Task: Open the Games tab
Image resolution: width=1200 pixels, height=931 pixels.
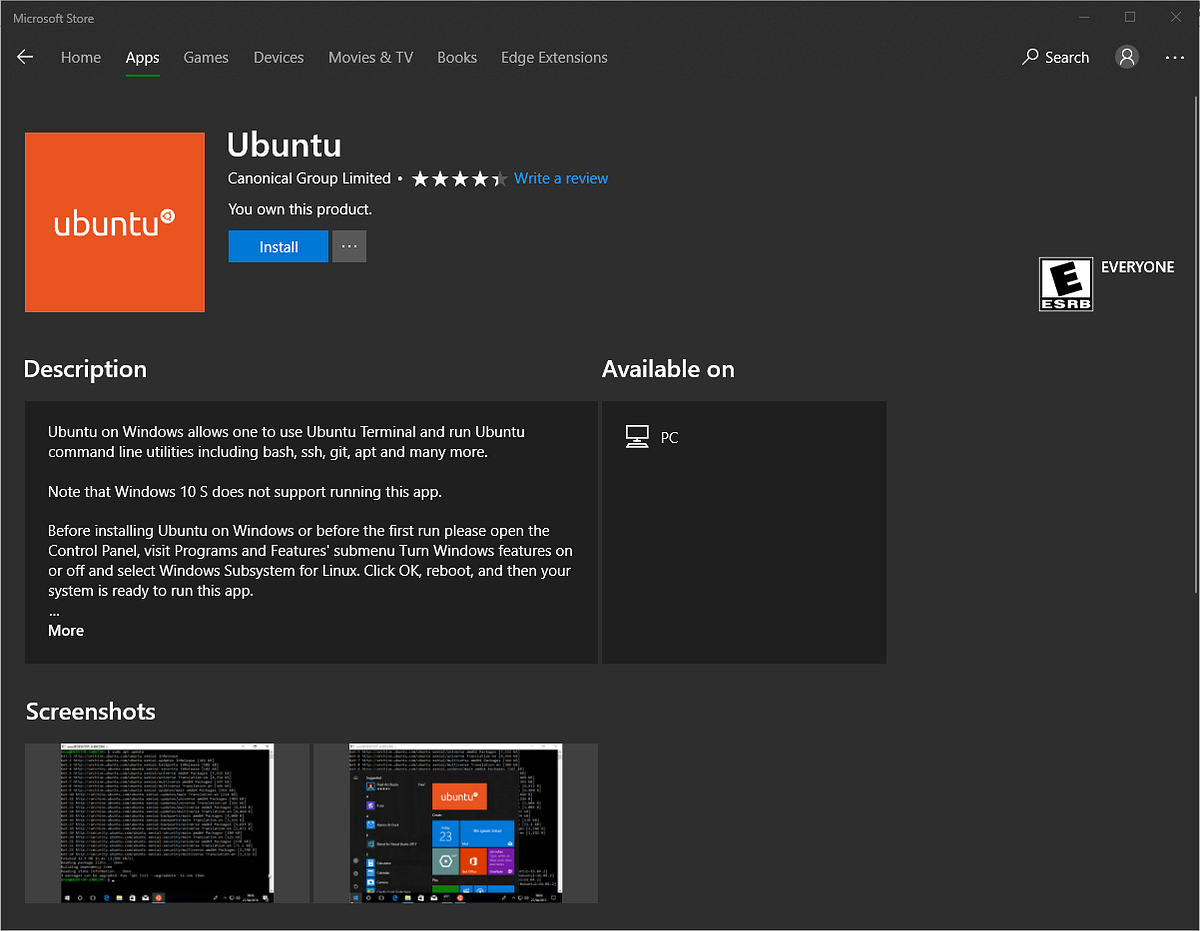Action: click(x=206, y=57)
